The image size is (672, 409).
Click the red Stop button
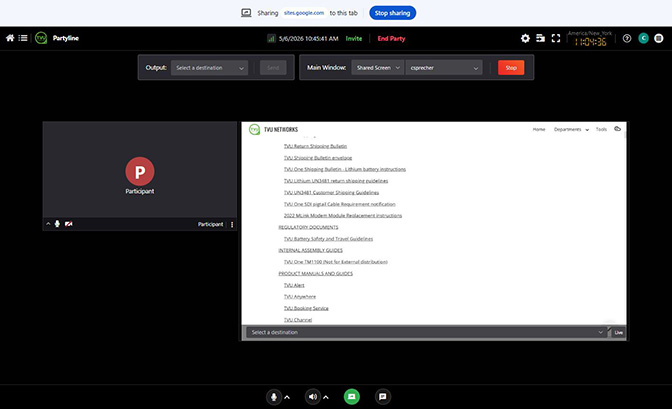point(511,68)
